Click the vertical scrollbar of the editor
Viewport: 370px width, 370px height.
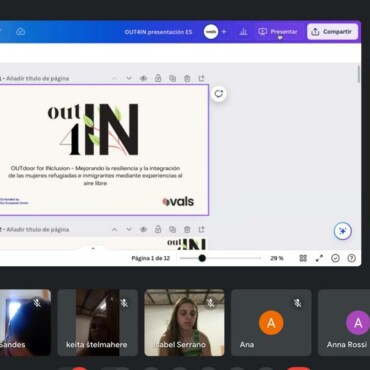359,74
